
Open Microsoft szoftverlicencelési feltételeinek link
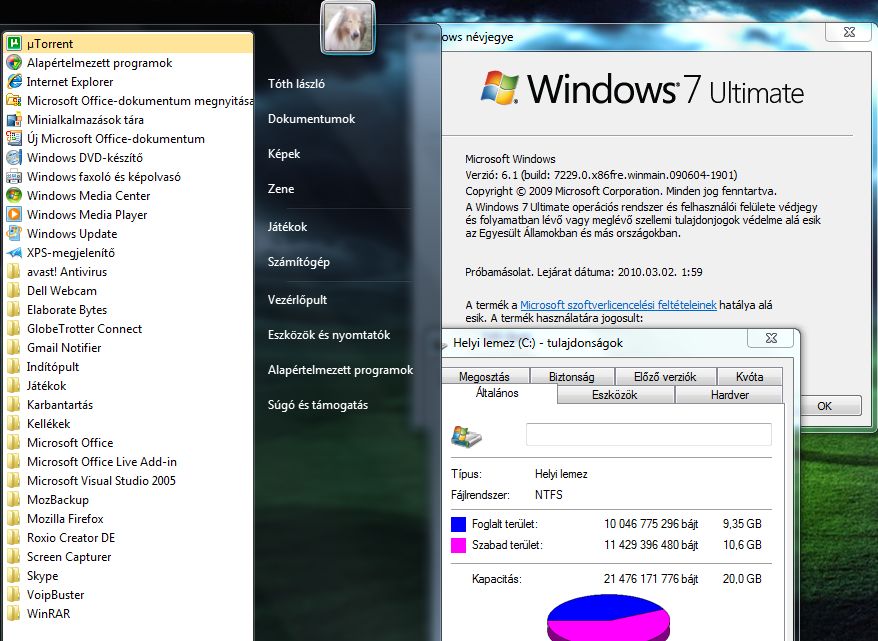(618, 305)
